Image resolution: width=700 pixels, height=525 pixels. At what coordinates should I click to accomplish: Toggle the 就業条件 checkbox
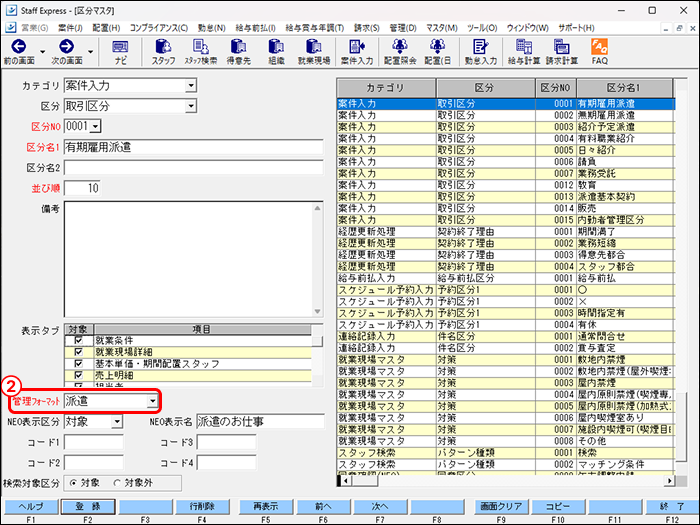coord(79,341)
